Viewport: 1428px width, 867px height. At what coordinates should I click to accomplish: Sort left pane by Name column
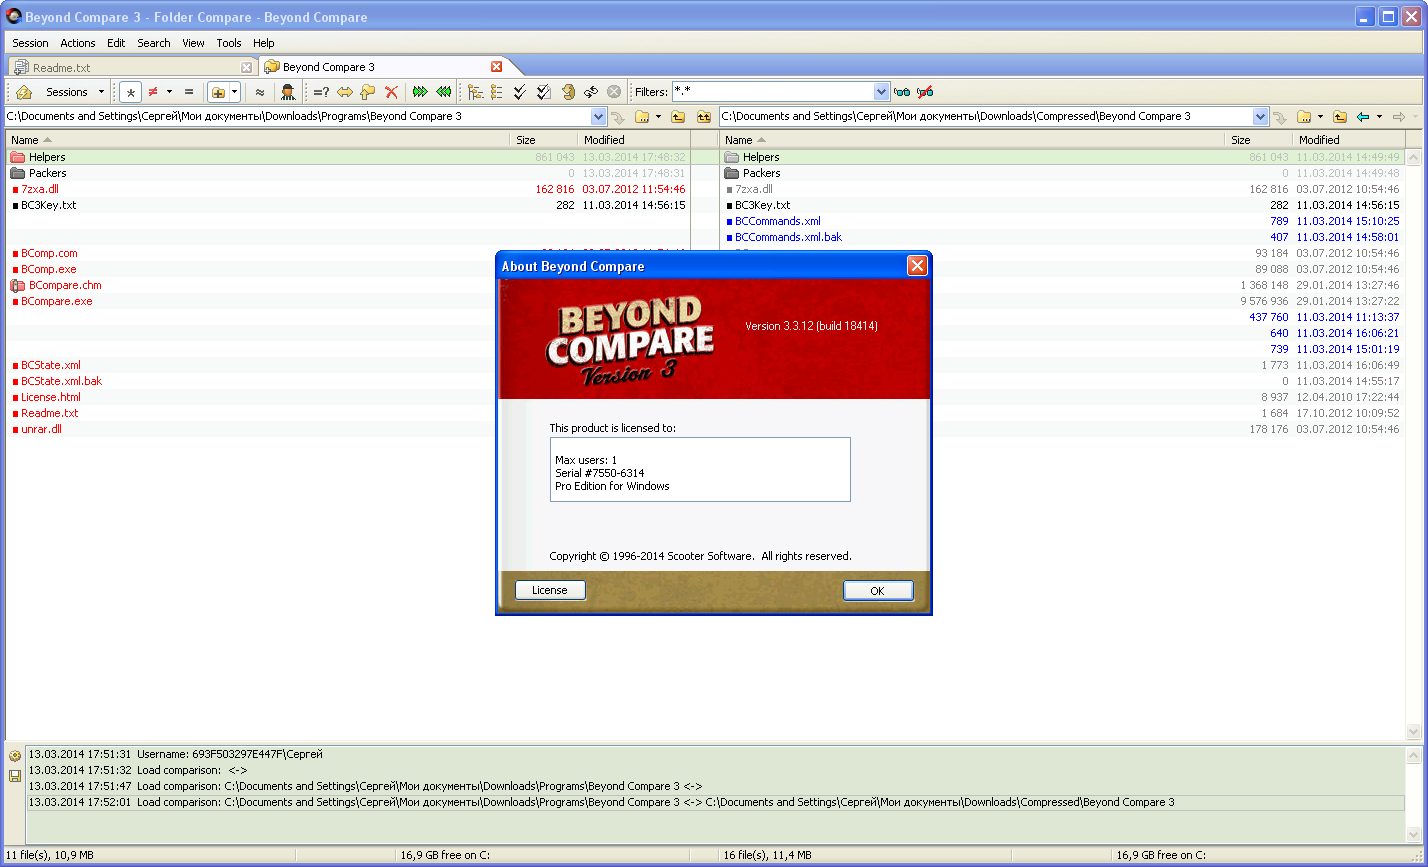tap(258, 140)
